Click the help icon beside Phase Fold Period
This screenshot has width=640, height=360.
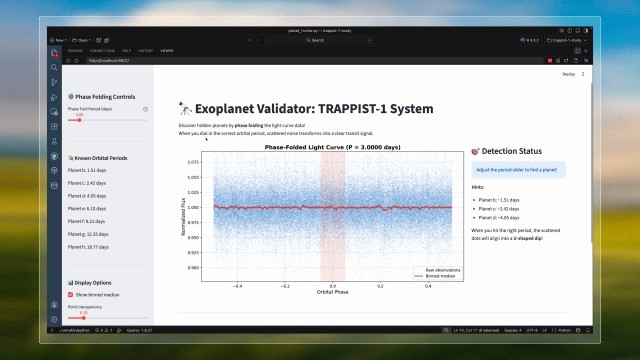tap(145, 109)
